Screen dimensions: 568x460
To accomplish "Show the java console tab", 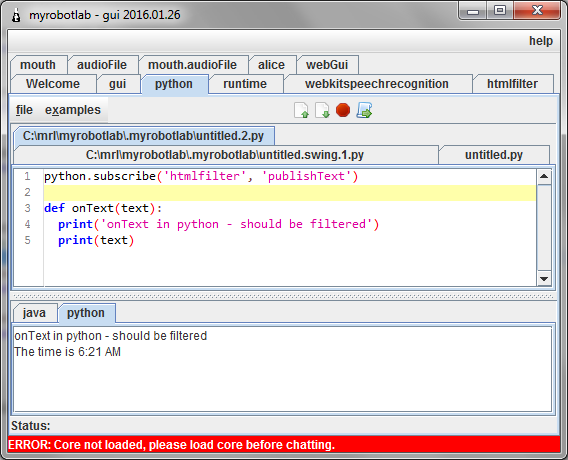I will tap(34, 313).
